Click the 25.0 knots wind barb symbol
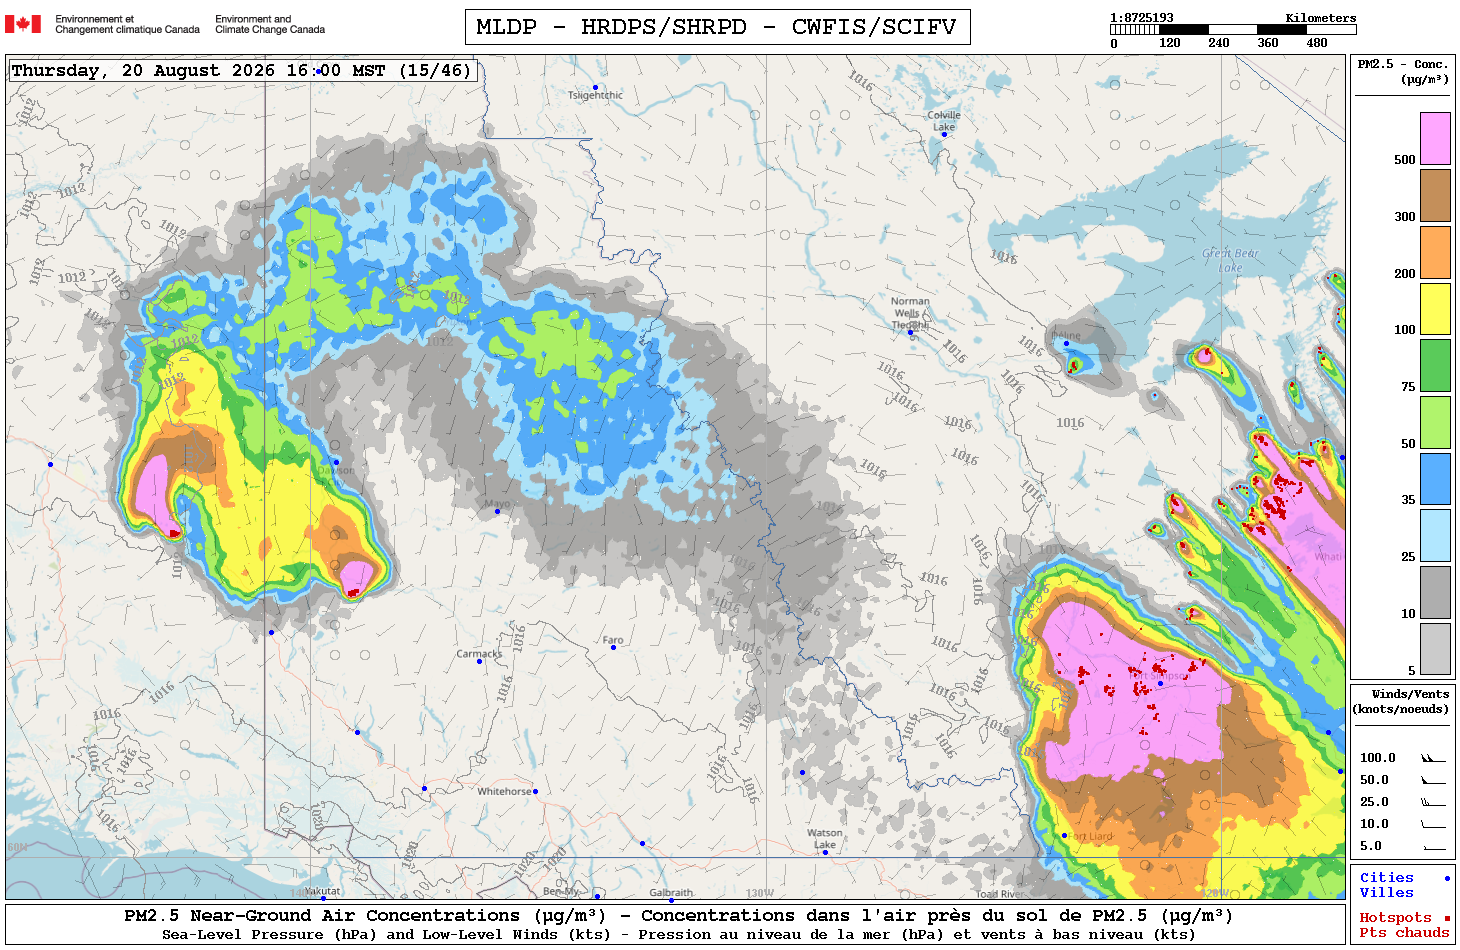 pyautogui.click(x=1433, y=802)
